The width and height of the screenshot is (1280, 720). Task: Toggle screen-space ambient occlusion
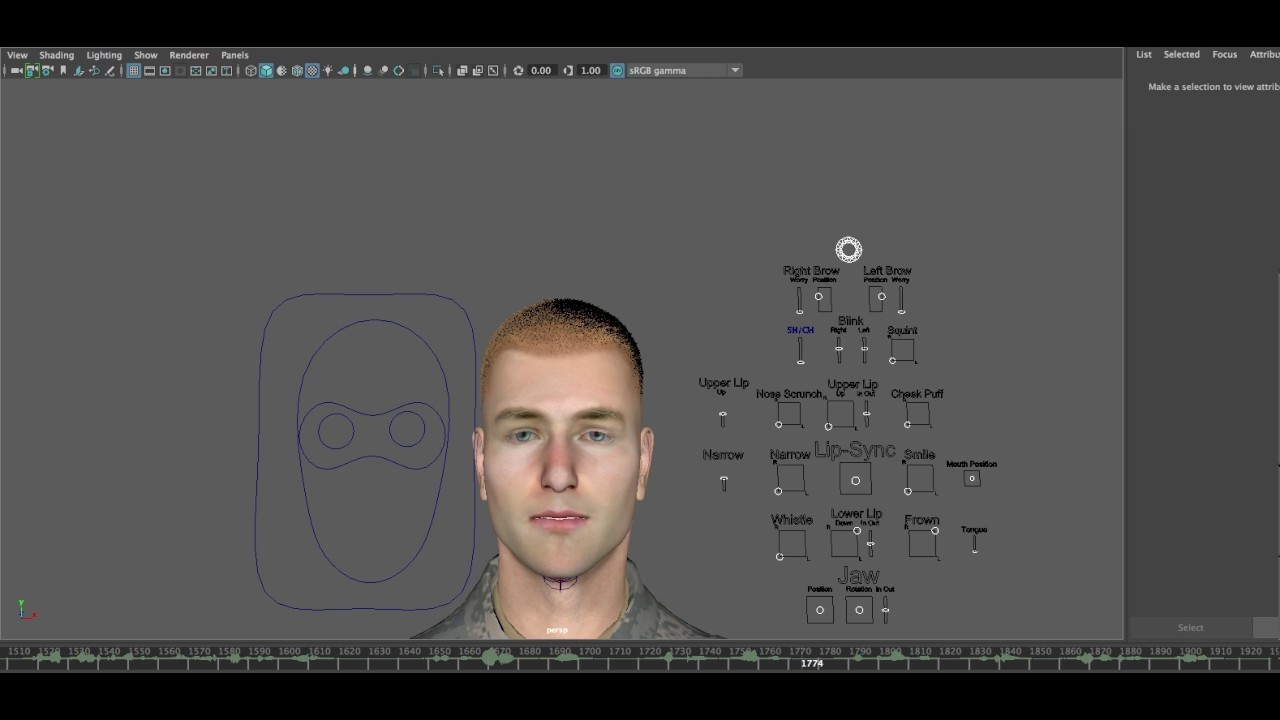[367, 70]
